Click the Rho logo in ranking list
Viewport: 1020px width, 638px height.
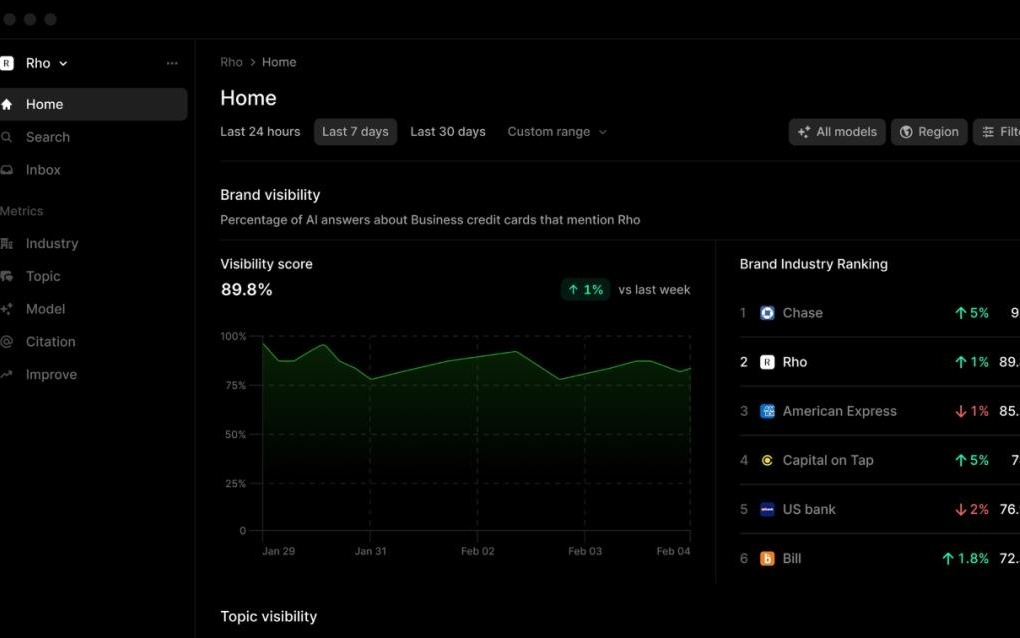pyautogui.click(x=768, y=362)
